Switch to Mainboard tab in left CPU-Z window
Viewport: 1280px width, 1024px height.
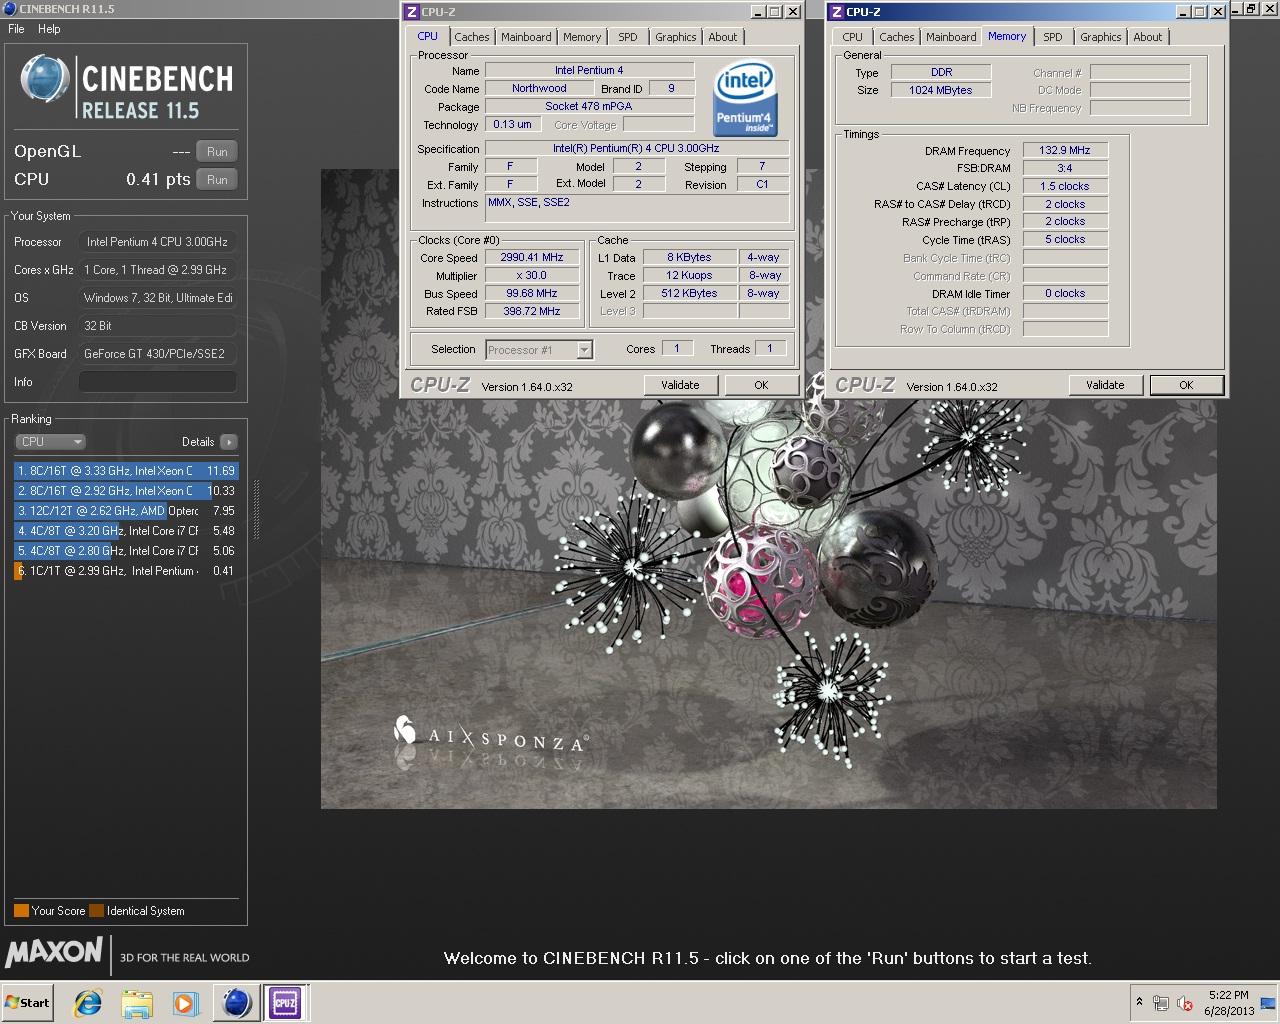click(x=526, y=37)
